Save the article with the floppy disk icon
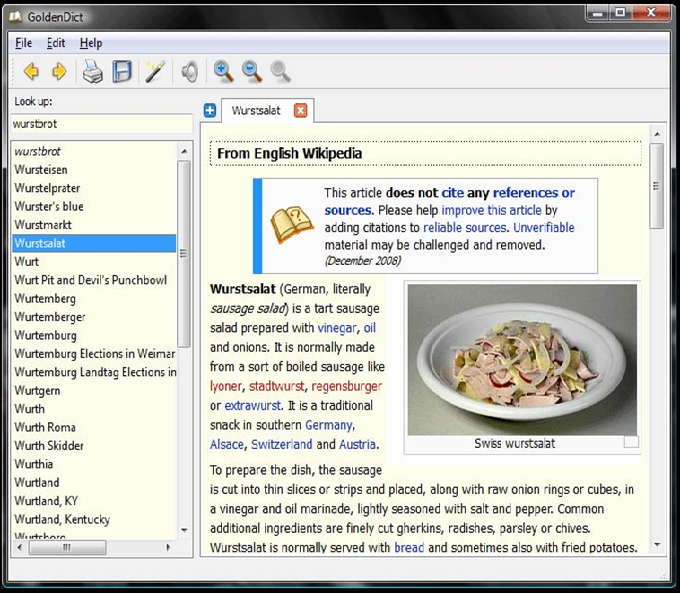 tap(122, 71)
